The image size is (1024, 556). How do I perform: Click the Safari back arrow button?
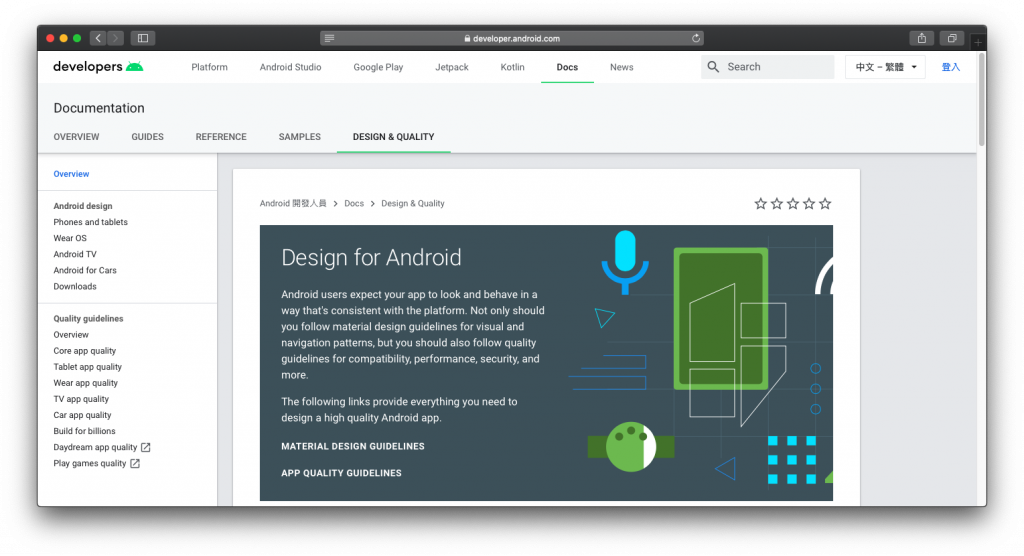(x=98, y=39)
